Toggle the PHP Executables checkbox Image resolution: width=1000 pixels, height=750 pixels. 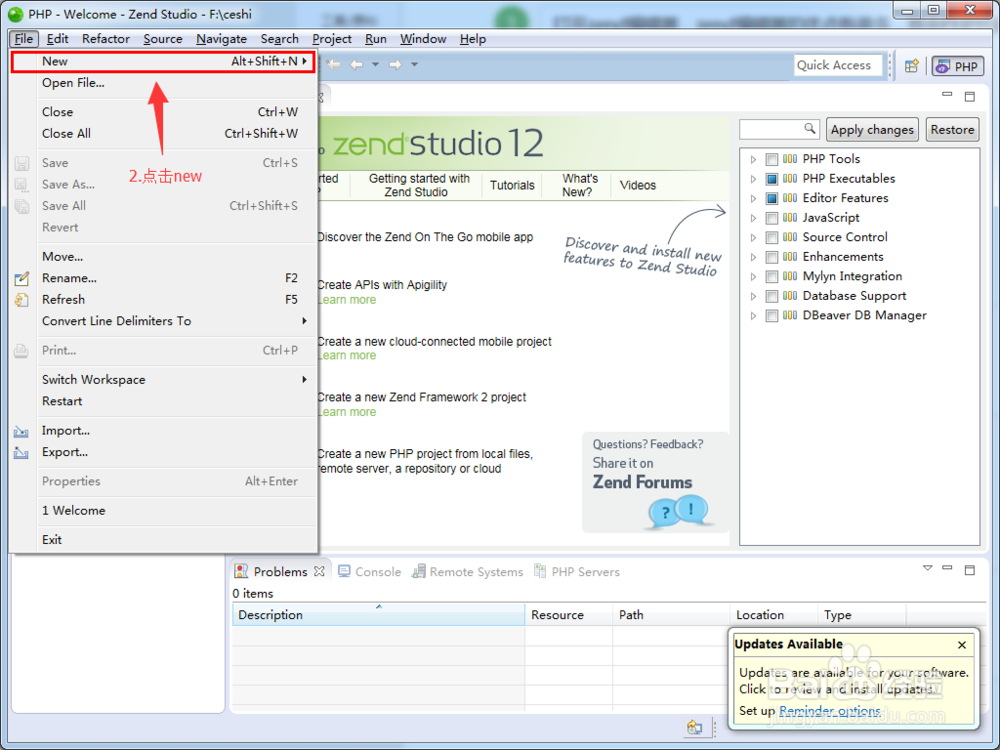772,179
